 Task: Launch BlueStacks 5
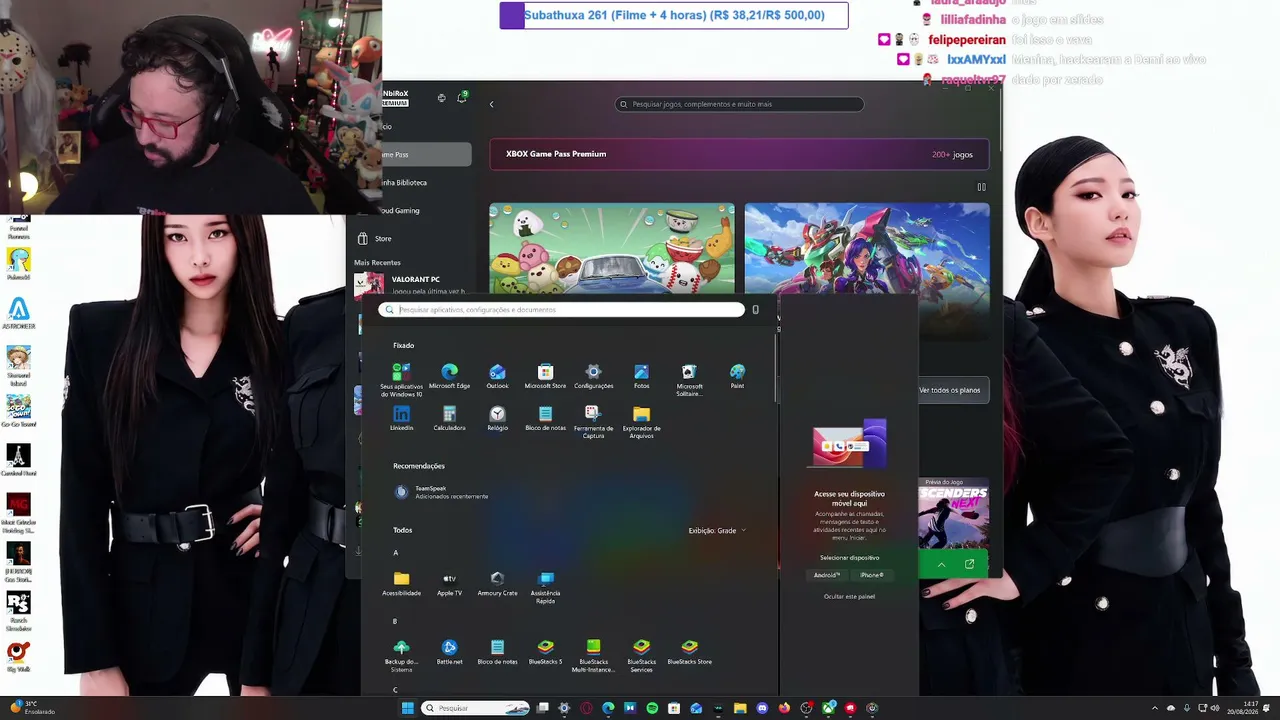tap(545, 652)
